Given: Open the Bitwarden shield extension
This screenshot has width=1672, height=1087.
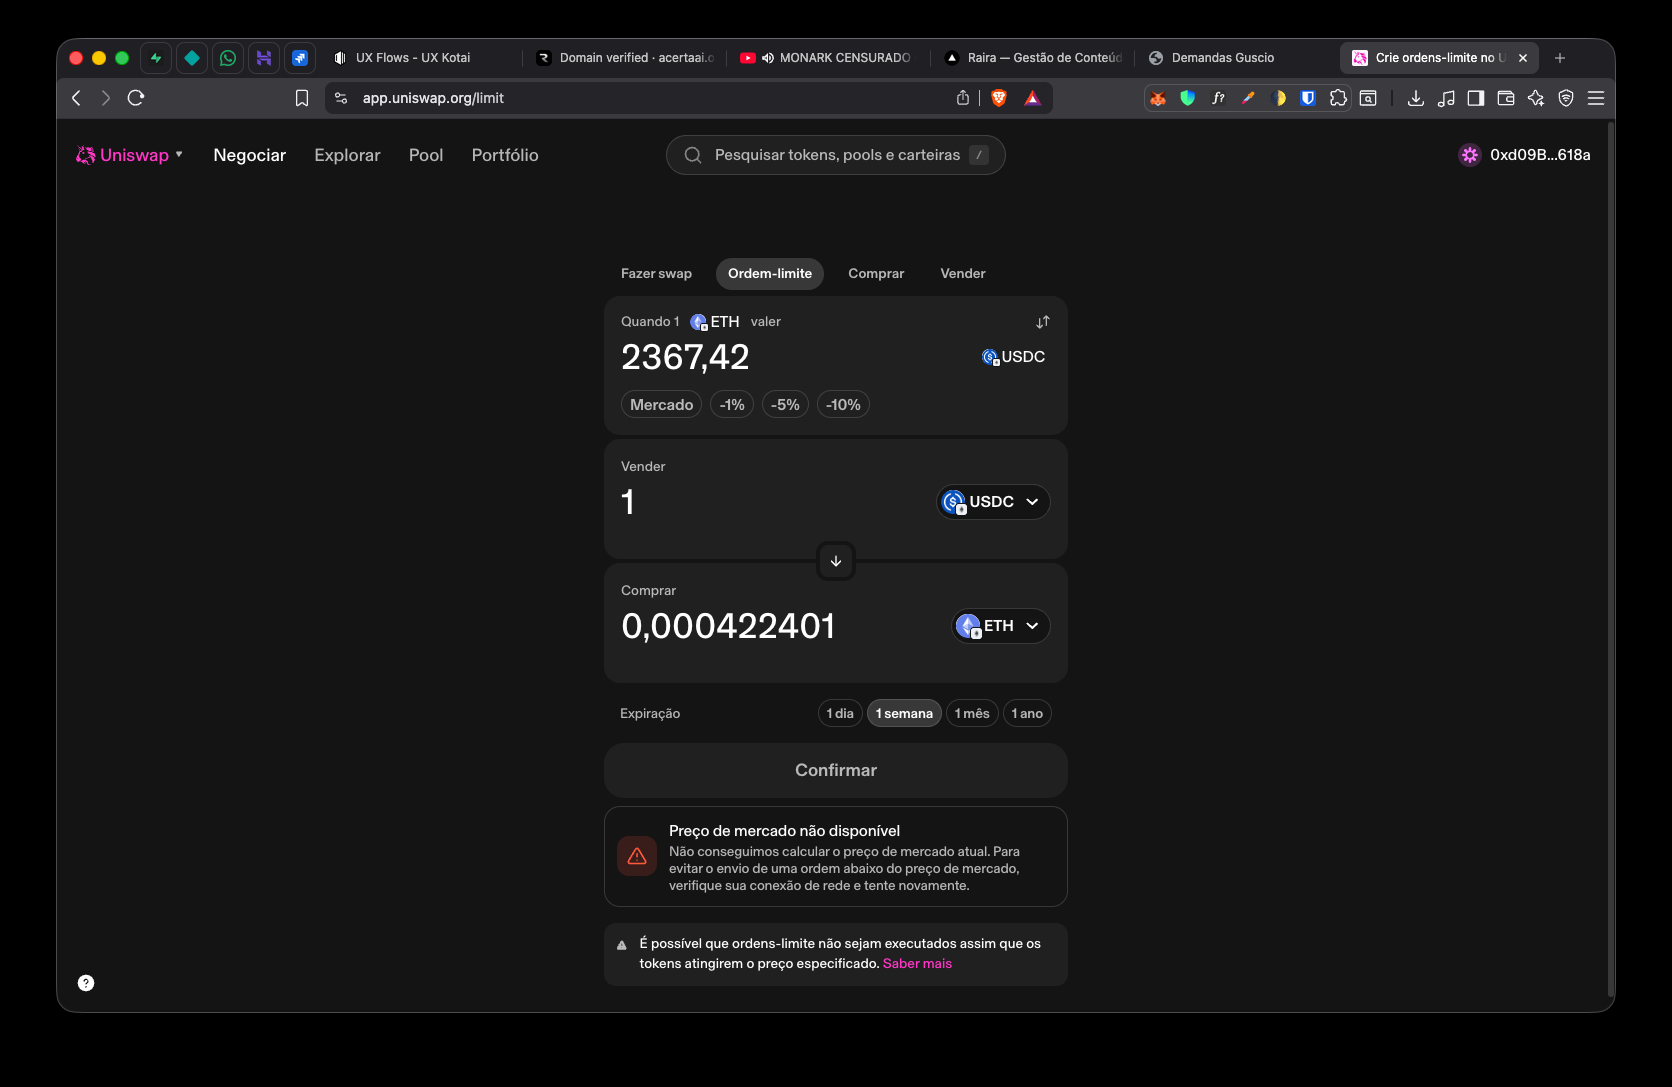Looking at the screenshot, I should click(x=1308, y=98).
